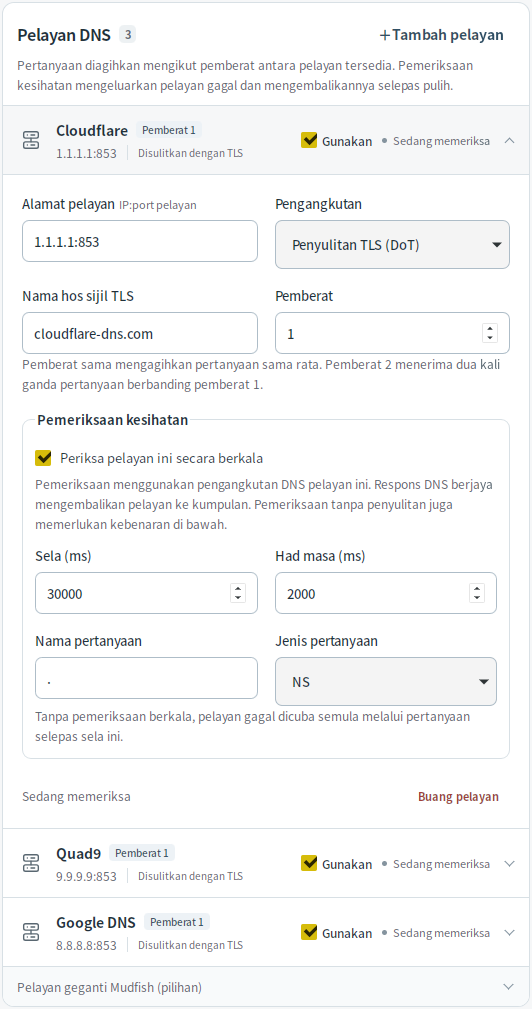Click the Quad9 server name
Image resolution: width=532 pixels, height=1009 pixels.
click(x=78, y=853)
